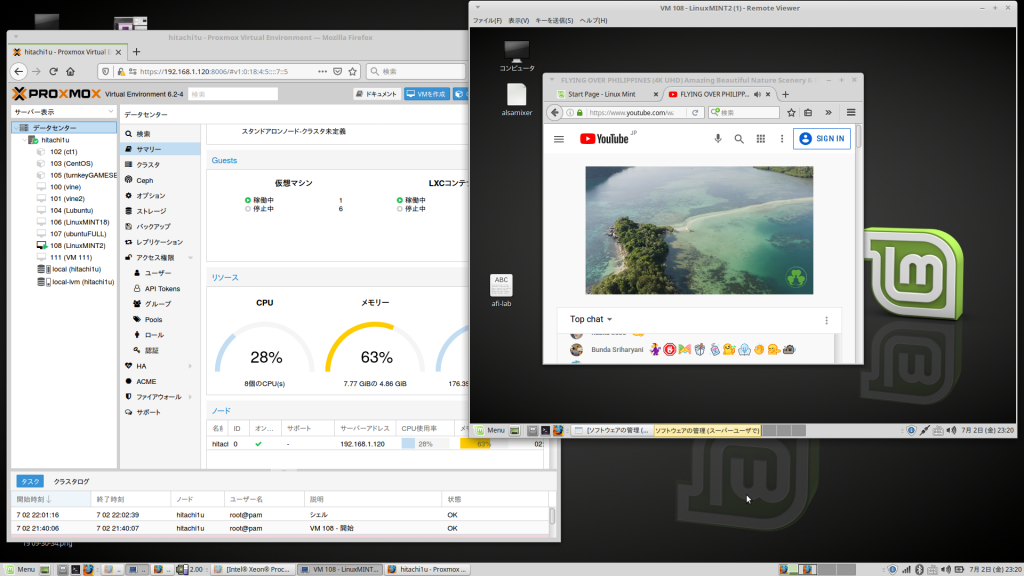
Task: Click the YouTube microphone voice search icon
Action: coord(718,139)
